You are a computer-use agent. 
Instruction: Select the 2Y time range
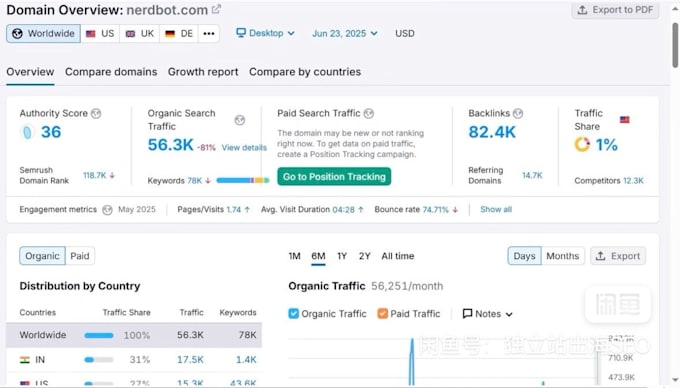pos(365,256)
